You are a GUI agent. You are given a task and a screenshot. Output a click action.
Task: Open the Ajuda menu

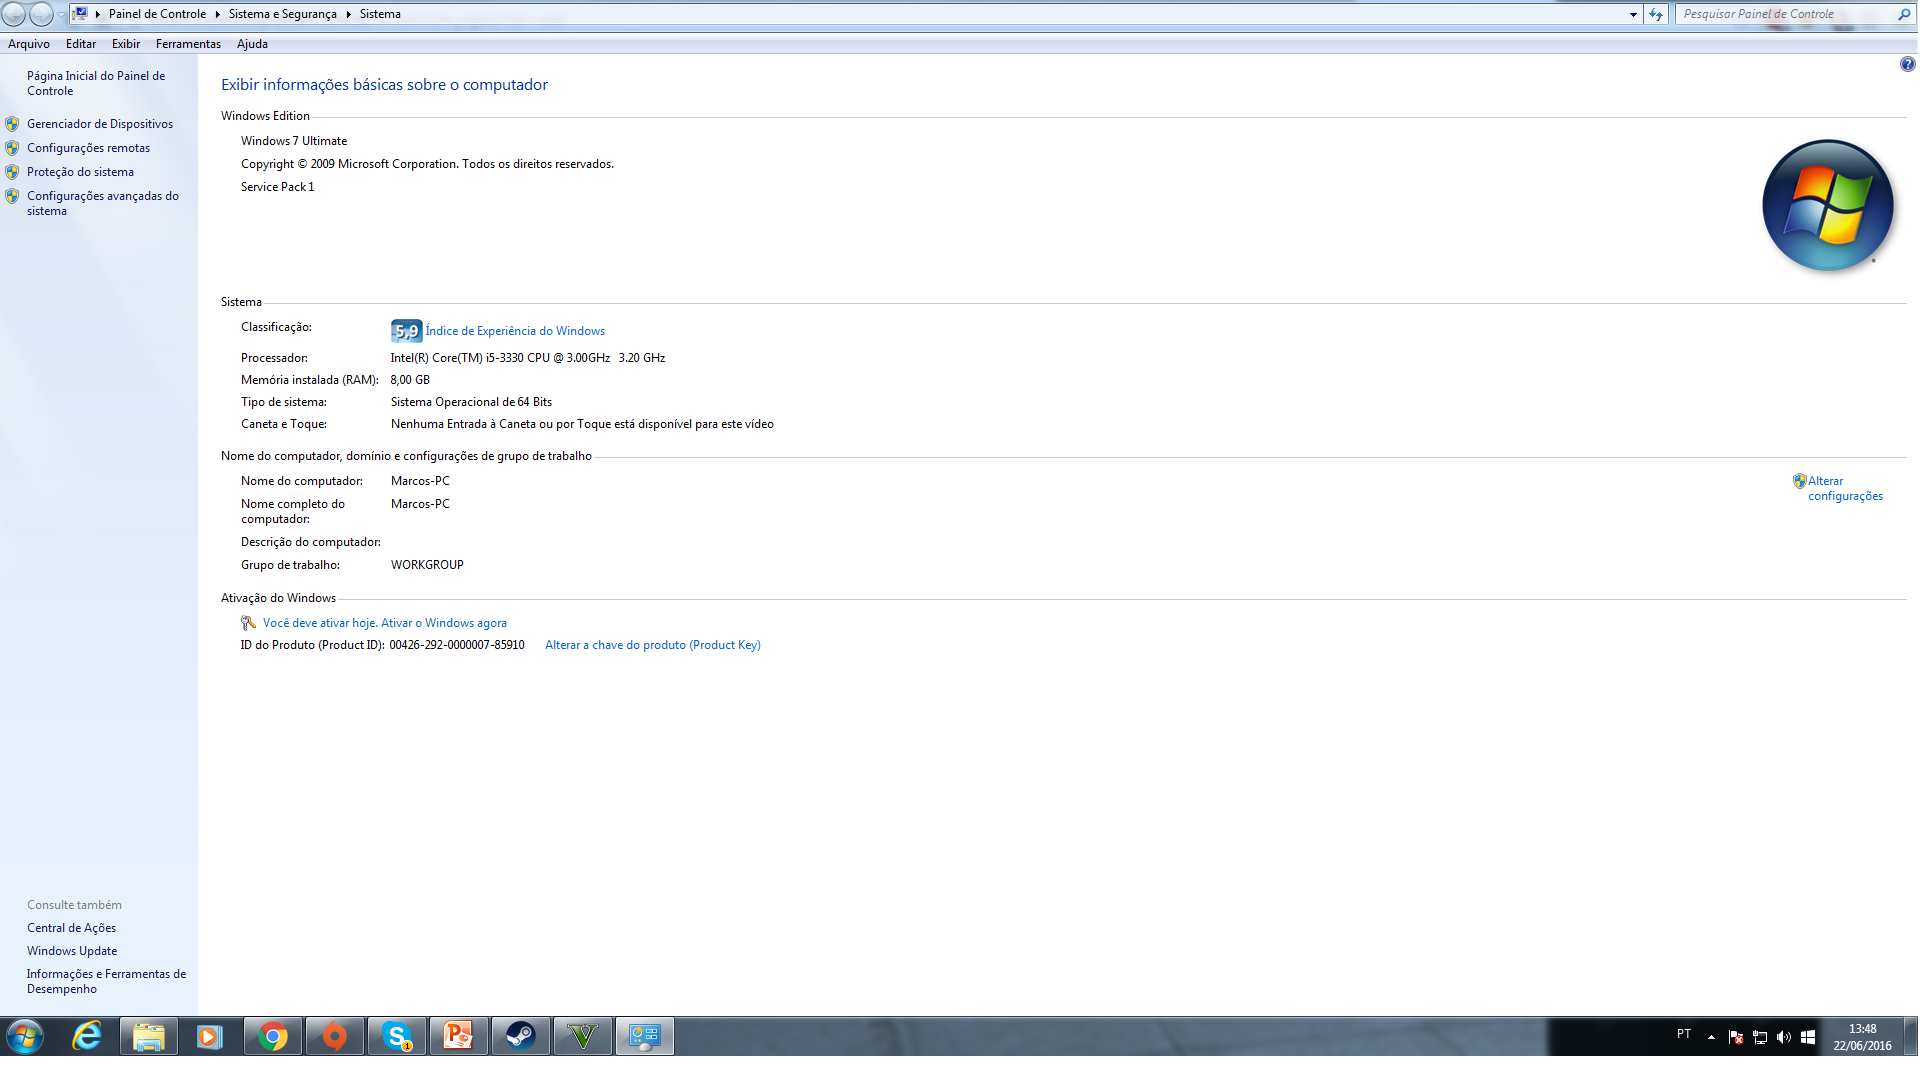click(x=252, y=44)
